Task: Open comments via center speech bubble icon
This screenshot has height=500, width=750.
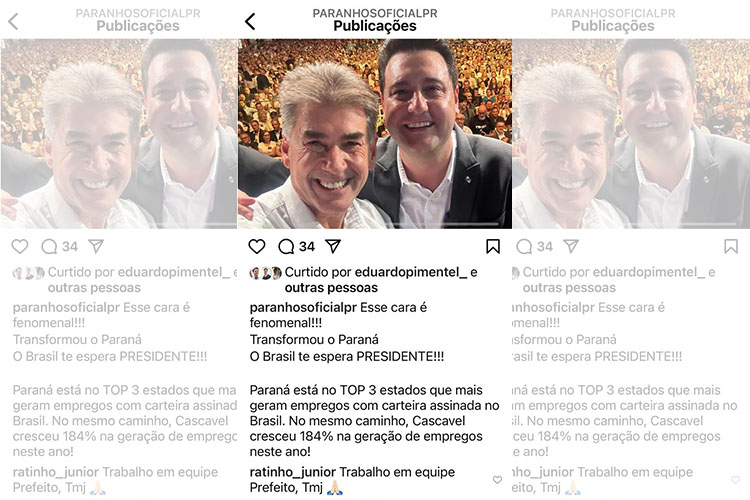Action: point(286,246)
